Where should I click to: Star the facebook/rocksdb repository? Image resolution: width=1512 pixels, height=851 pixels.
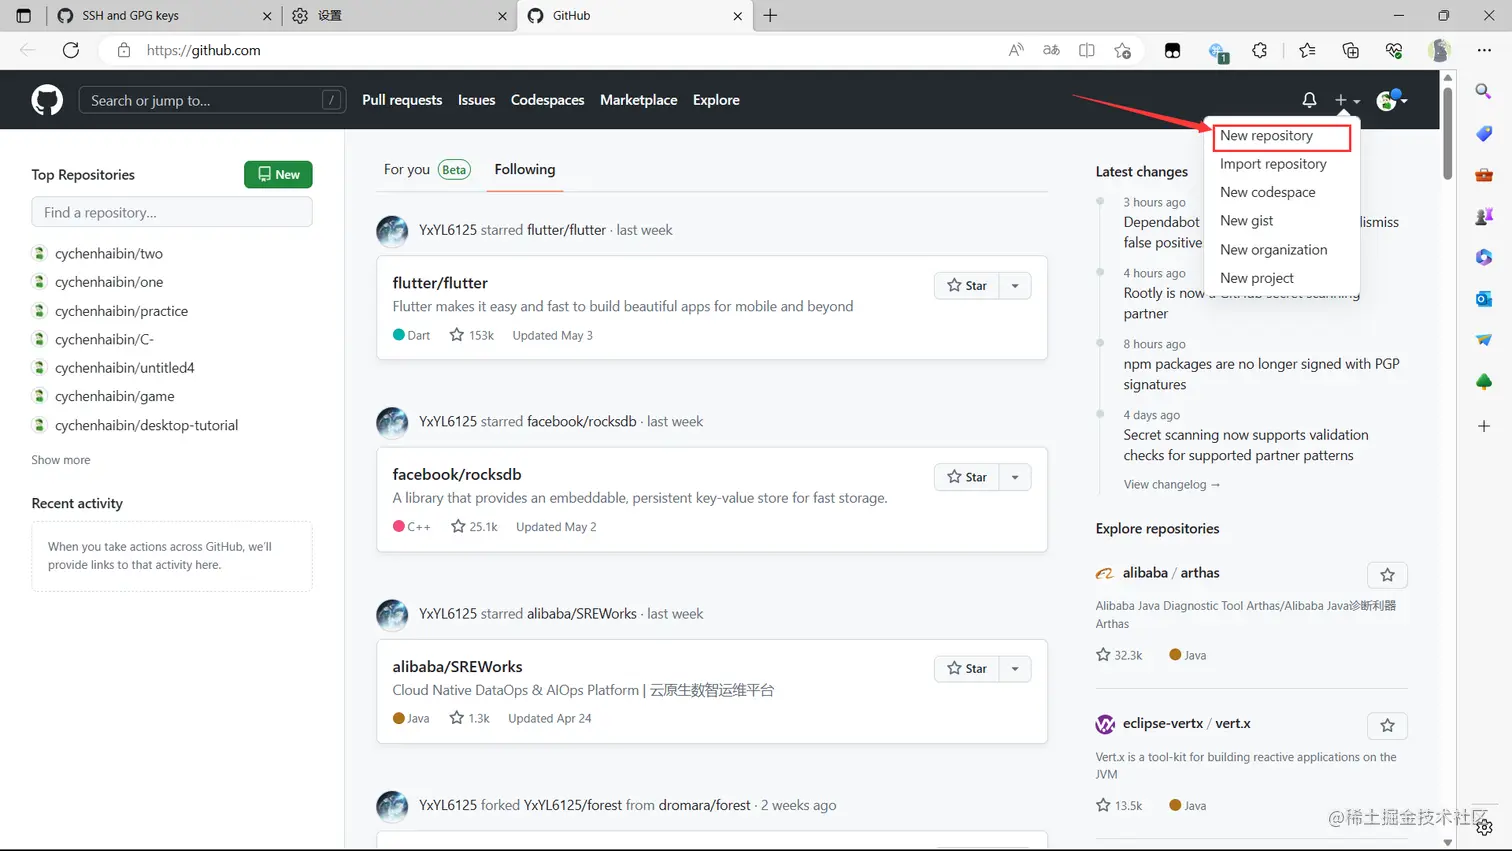click(967, 477)
